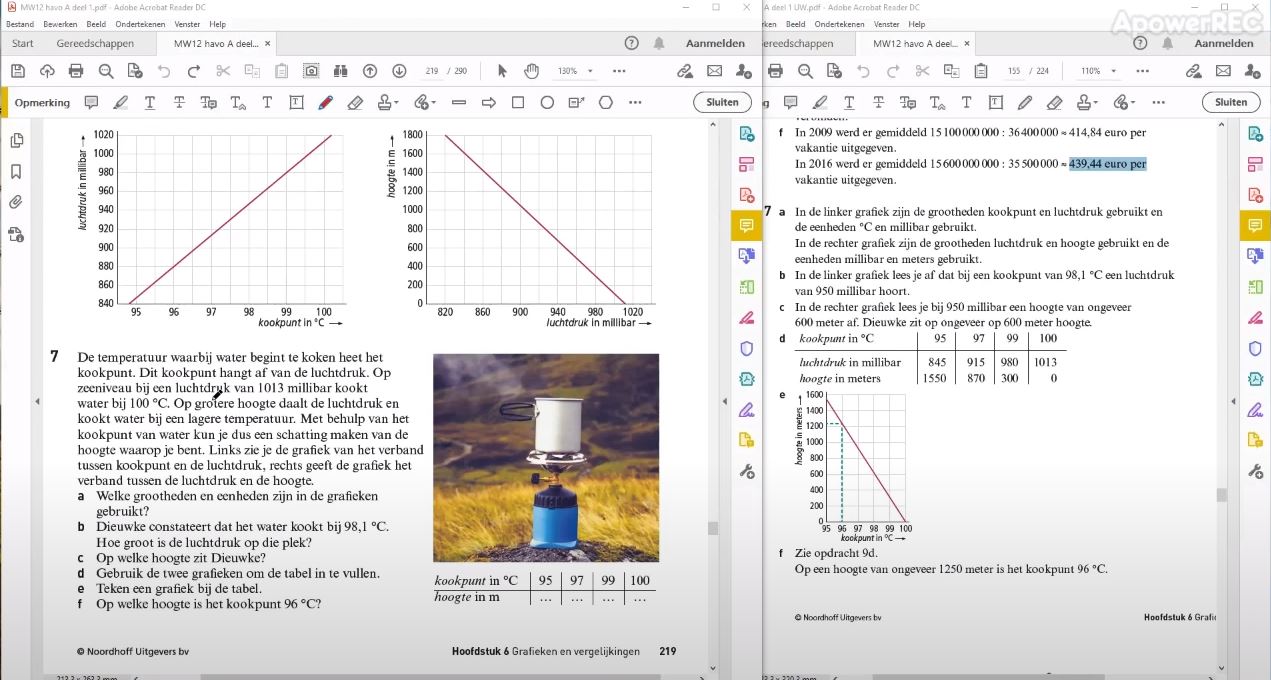Screen dimensions: 1271x680
Task: Click Sluiten on left comment toolbar
Action: coord(722,102)
